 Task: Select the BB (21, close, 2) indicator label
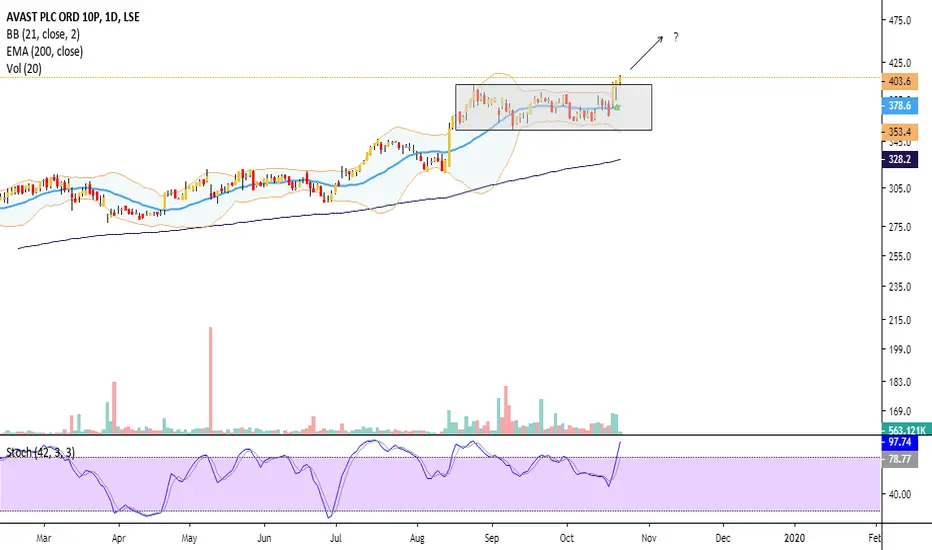(43, 34)
